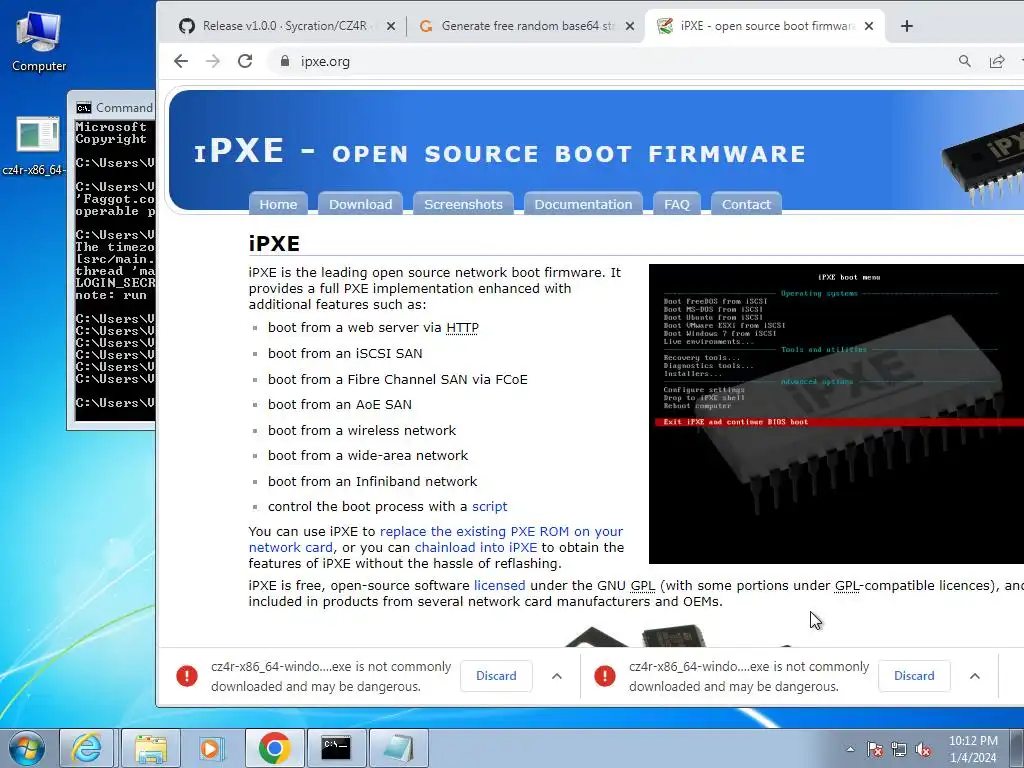Image resolution: width=1024 pixels, height=768 pixels.
Task: Click the GPL abbreviation after GNU
Action: click(x=643, y=586)
